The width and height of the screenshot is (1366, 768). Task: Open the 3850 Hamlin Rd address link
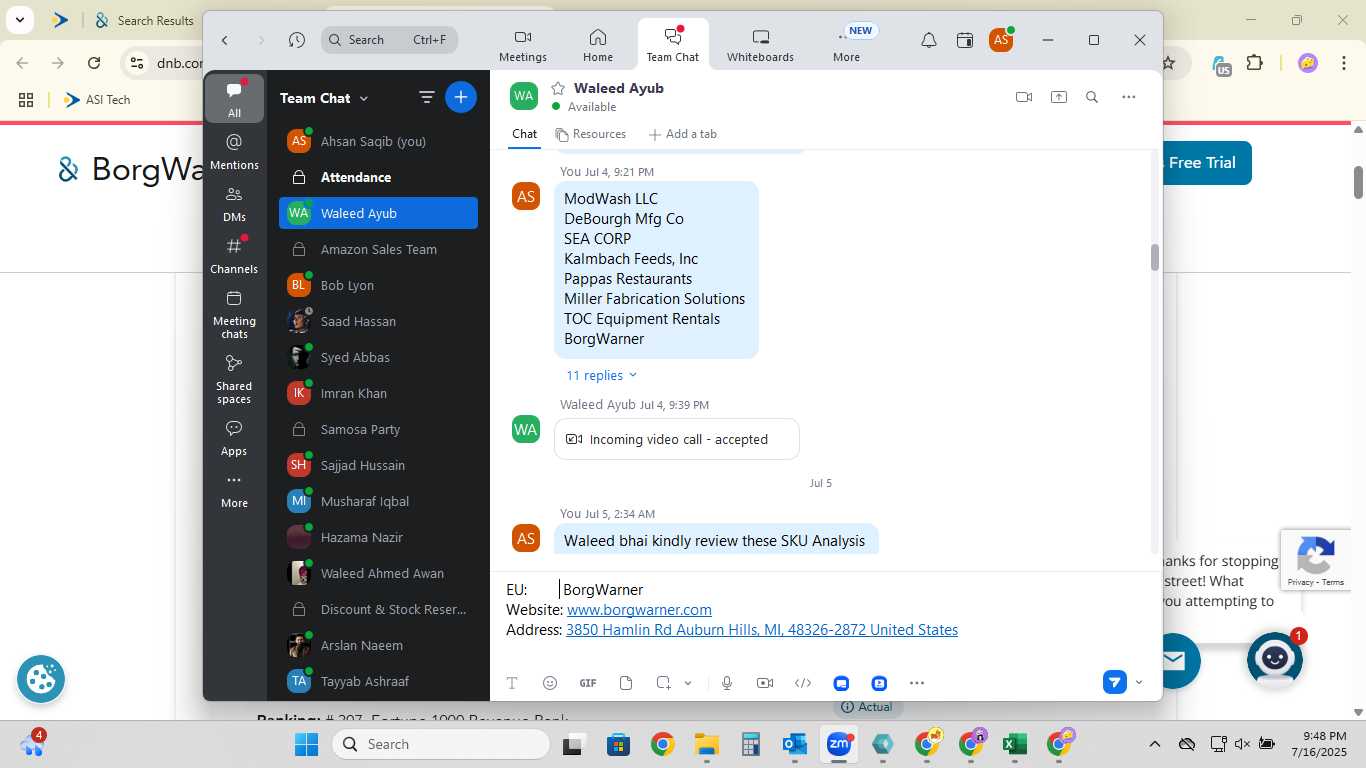click(x=762, y=630)
